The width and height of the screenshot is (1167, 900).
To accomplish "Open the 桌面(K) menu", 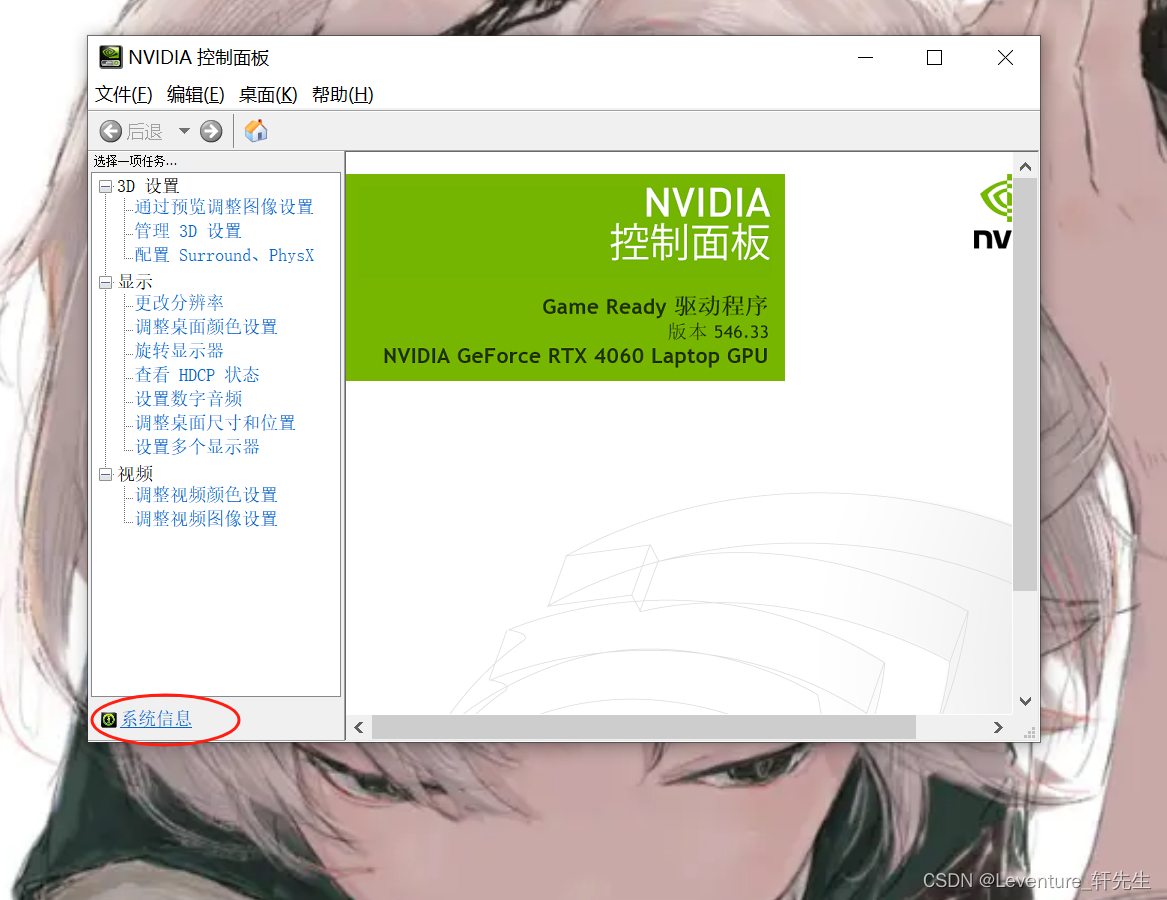I will pyautogui.click(x=267, y=95).
